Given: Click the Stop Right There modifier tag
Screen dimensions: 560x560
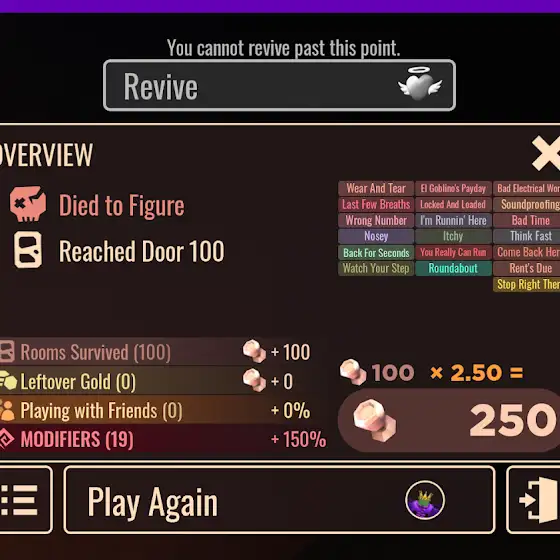Looking at the screenshot, I should tap(526, 285).
